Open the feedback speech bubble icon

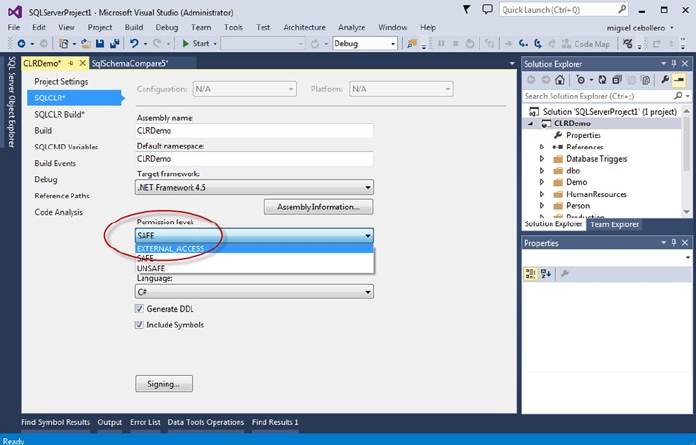[x=487, y=9]
